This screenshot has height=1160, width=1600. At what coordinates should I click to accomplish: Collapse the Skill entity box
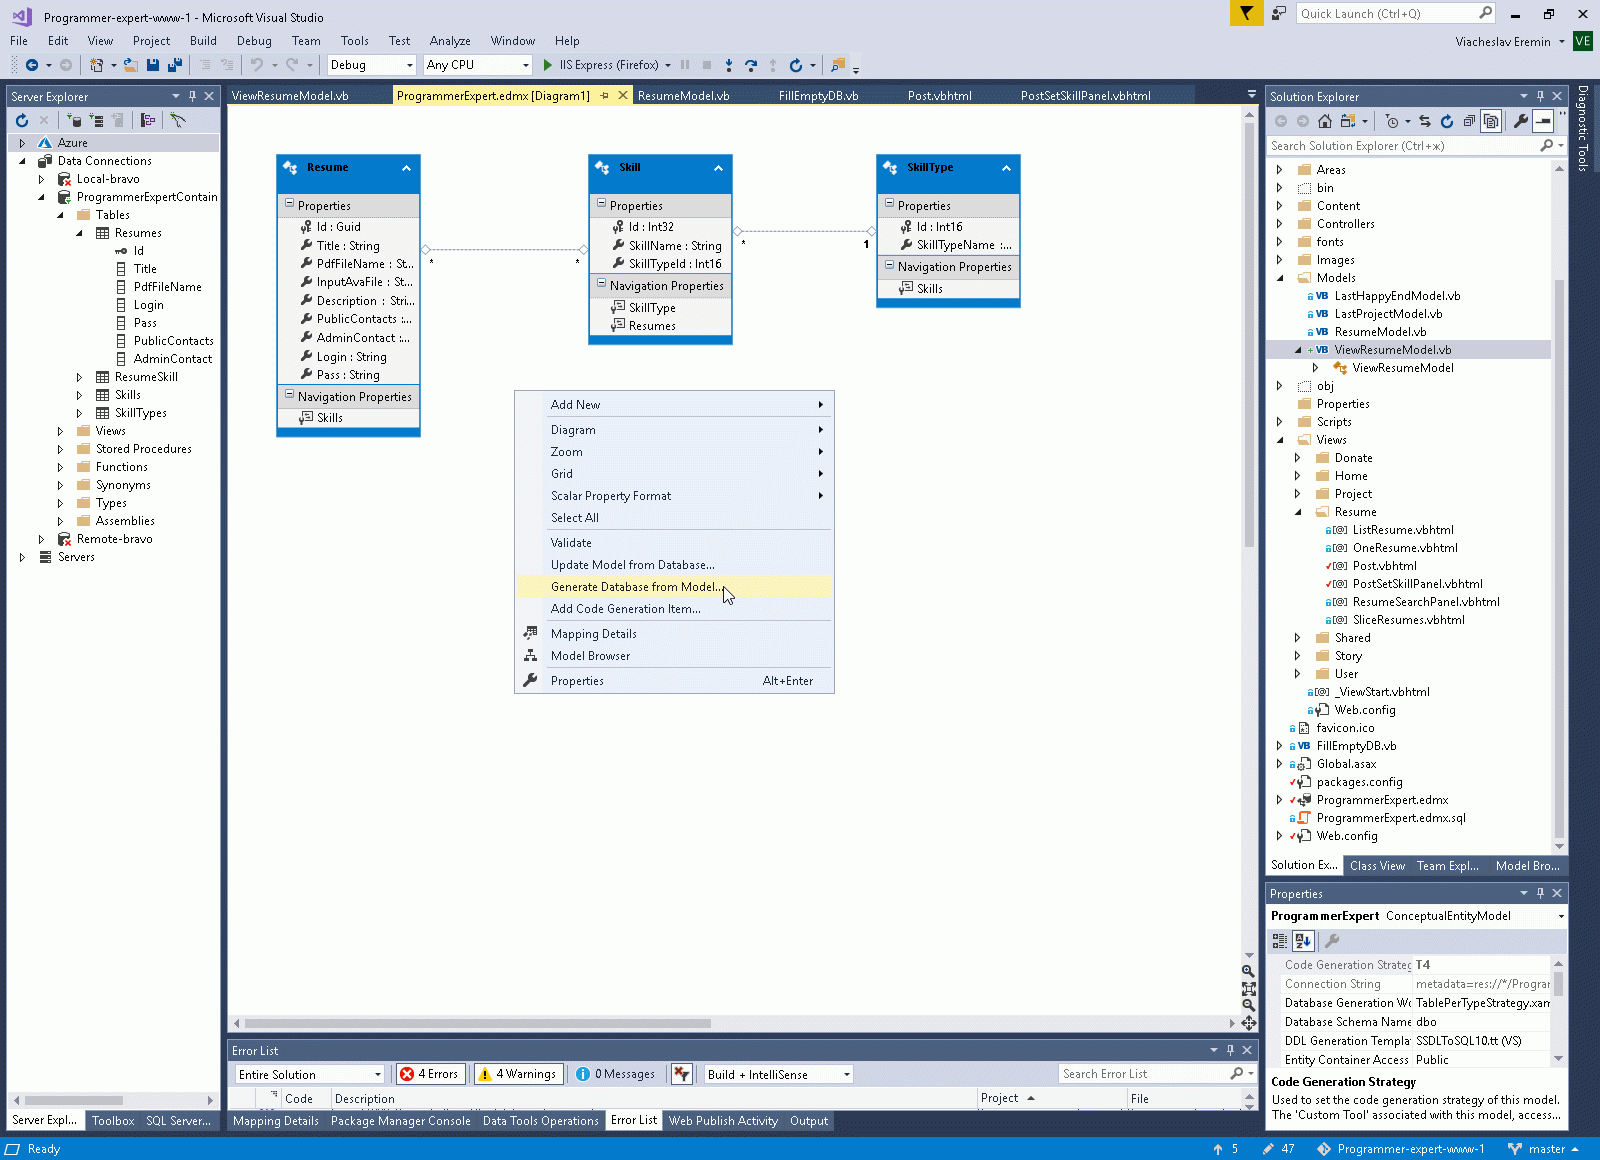point(718,168)
